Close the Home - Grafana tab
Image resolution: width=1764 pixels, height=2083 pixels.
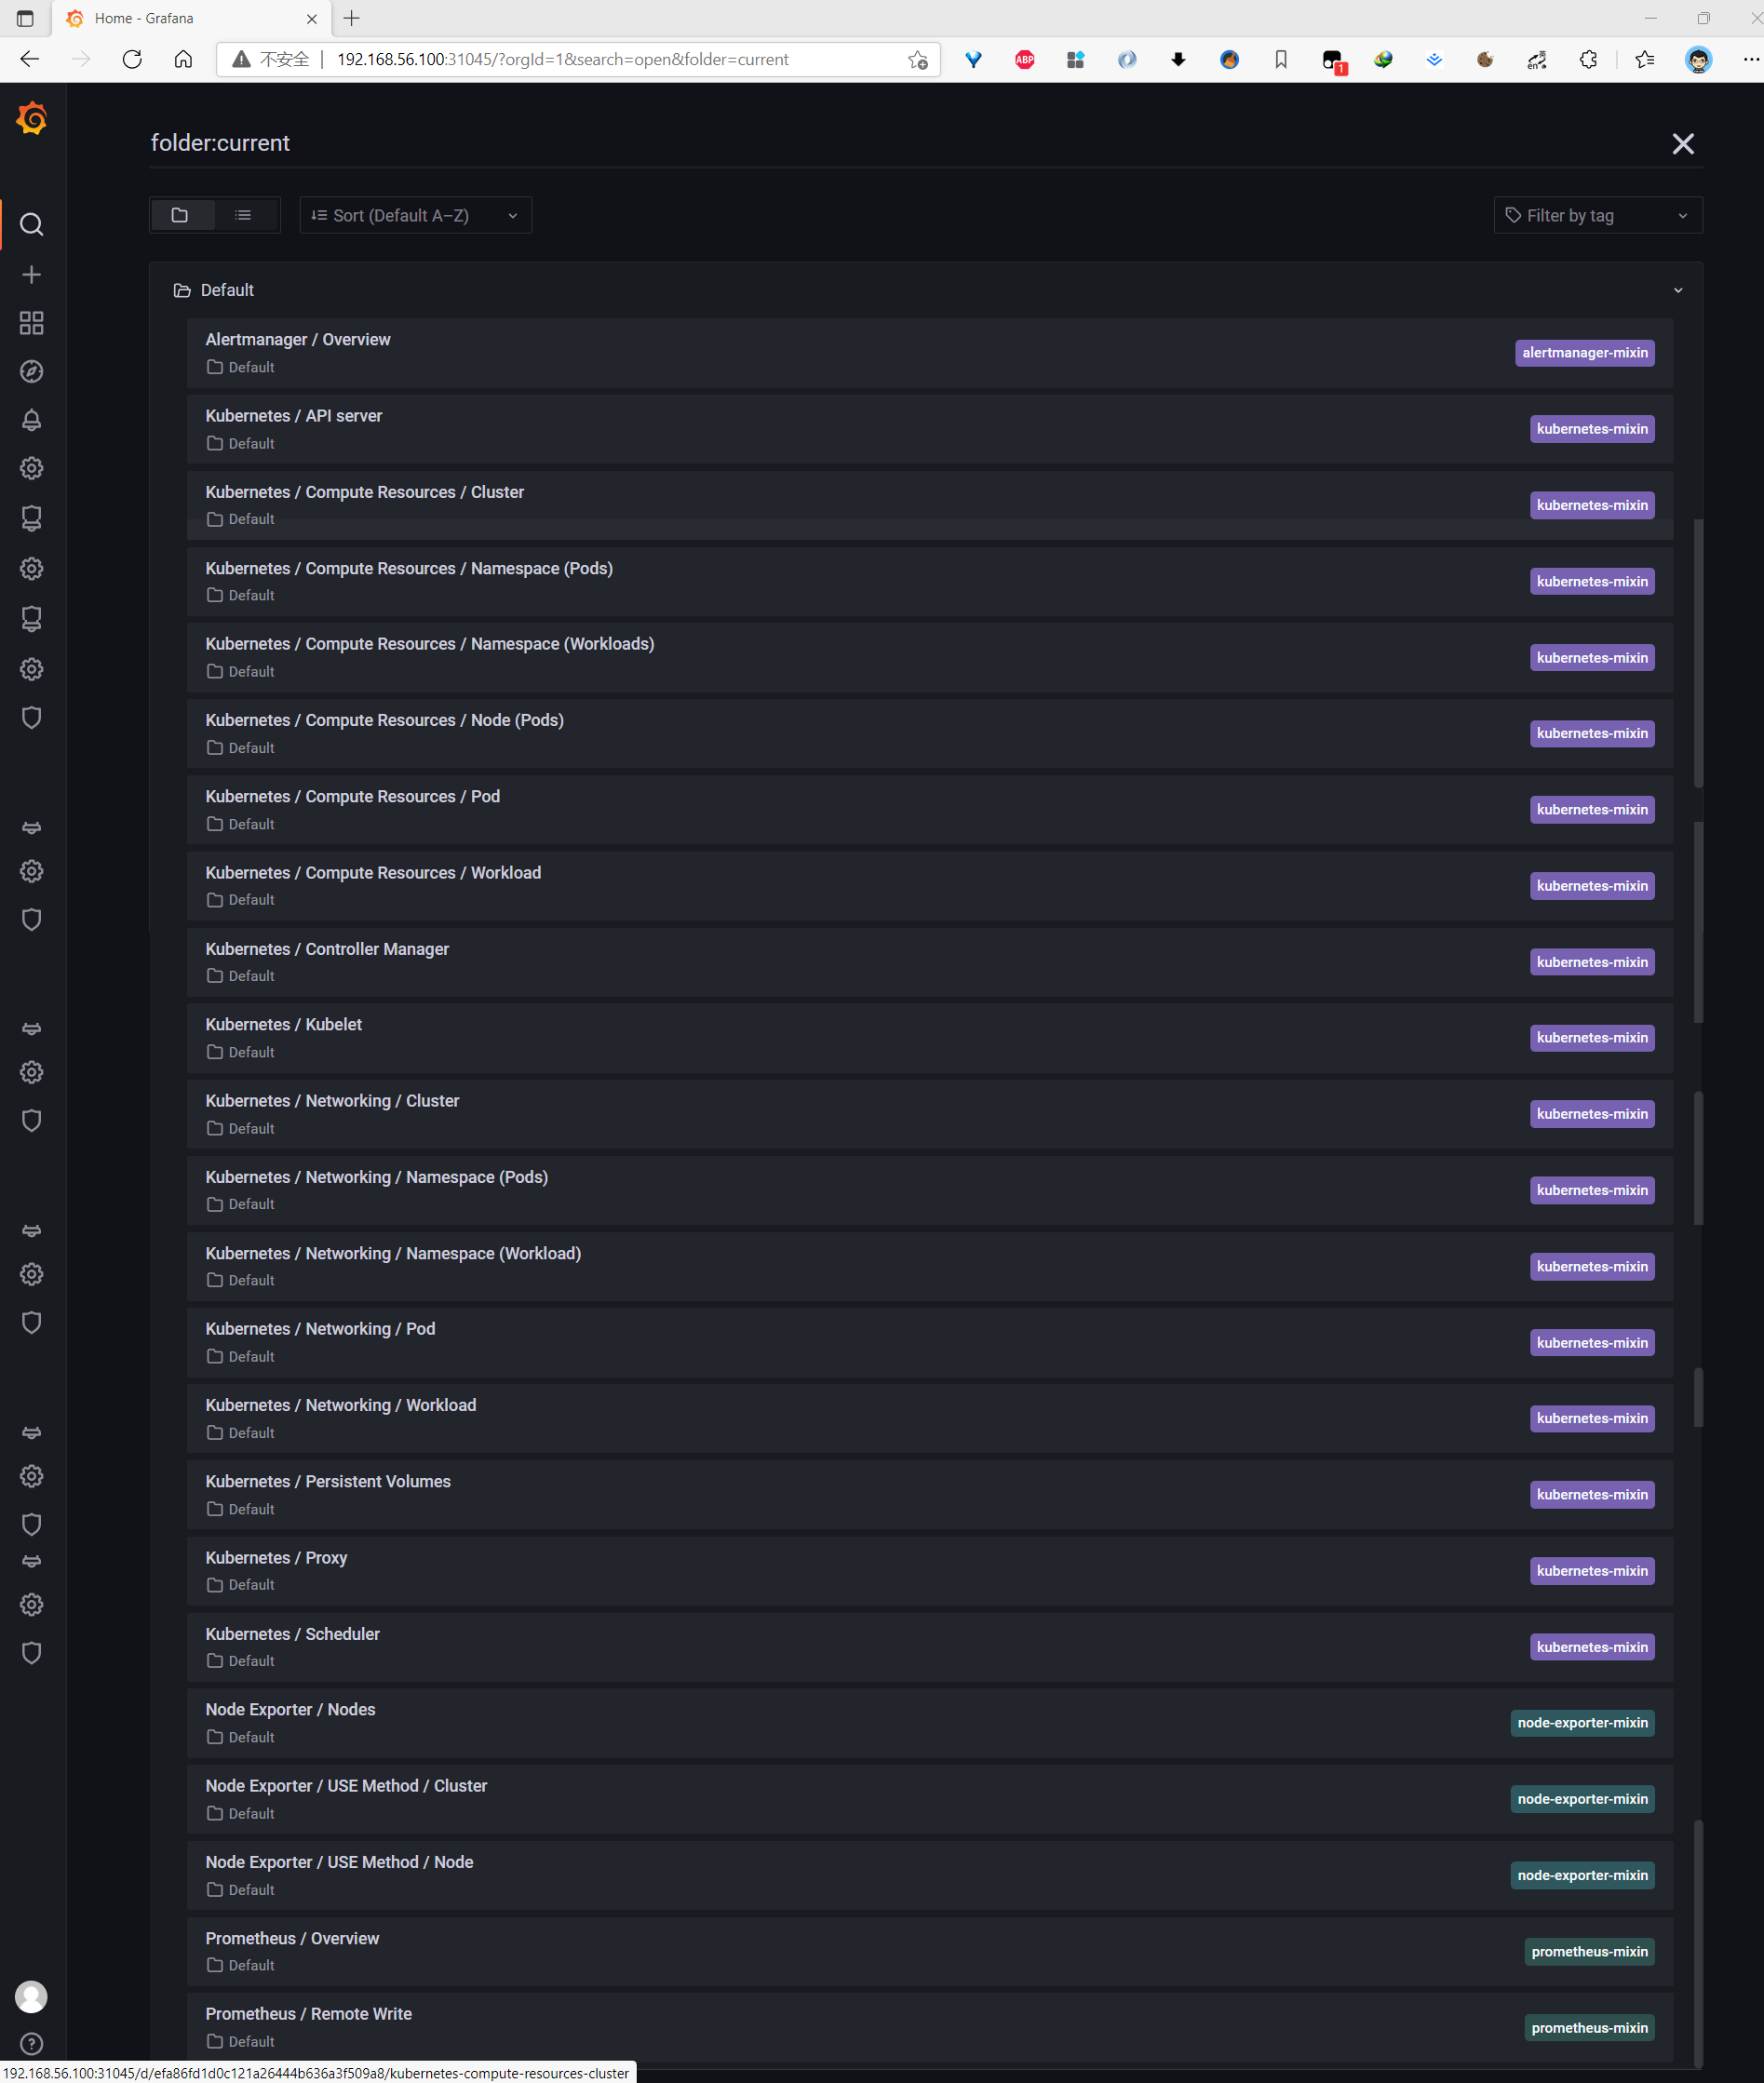(312, 18)
